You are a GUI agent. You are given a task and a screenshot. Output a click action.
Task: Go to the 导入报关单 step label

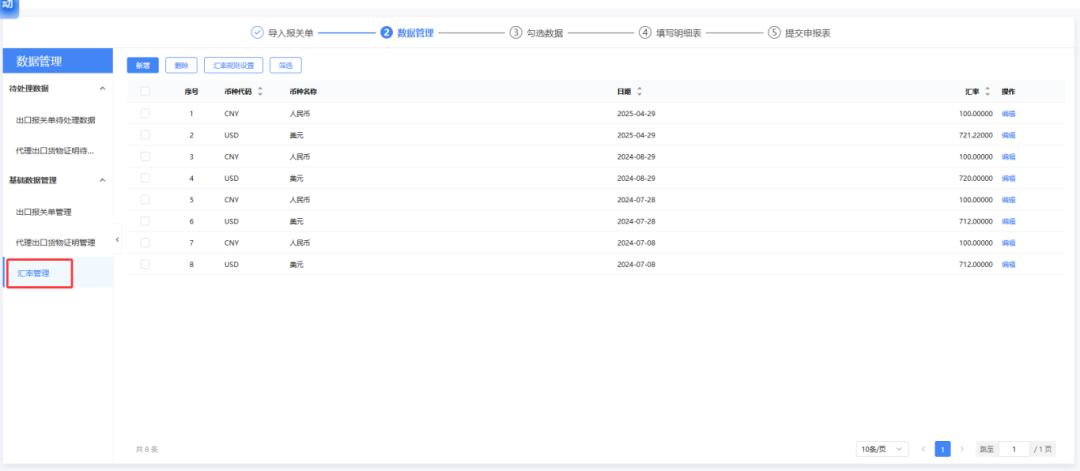291,32
